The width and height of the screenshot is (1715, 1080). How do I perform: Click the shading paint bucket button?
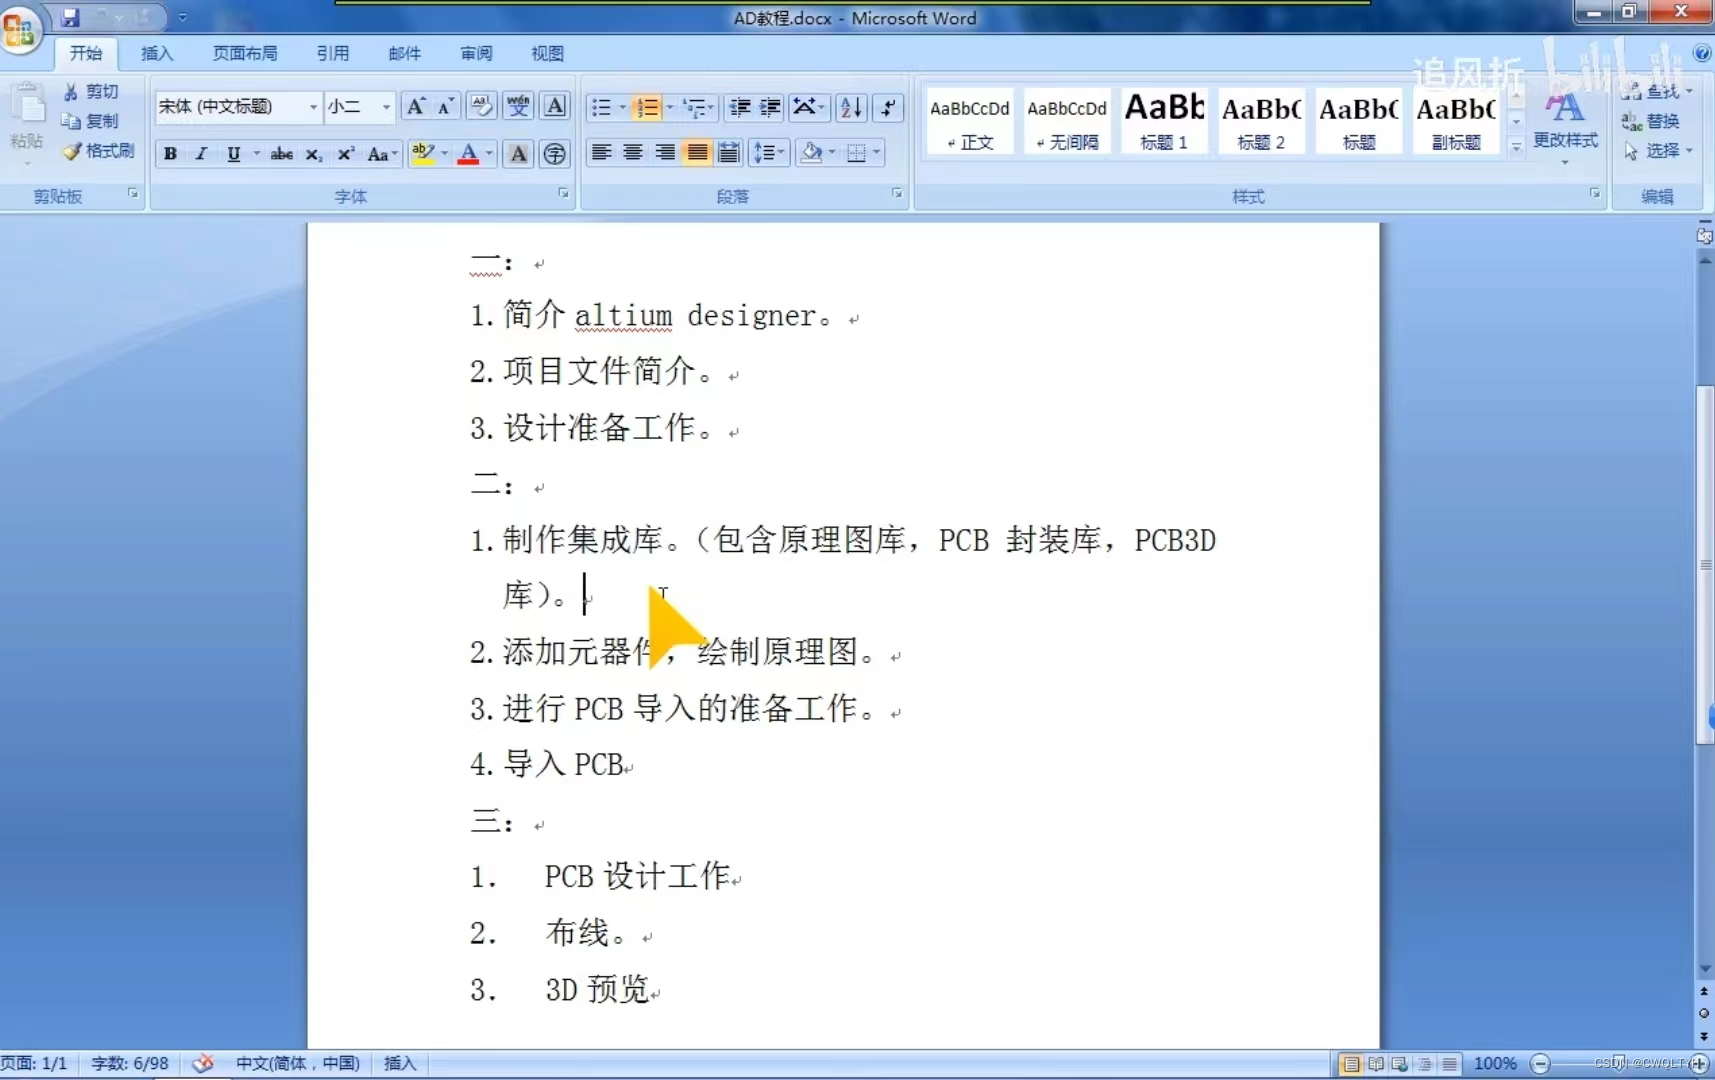811,153
